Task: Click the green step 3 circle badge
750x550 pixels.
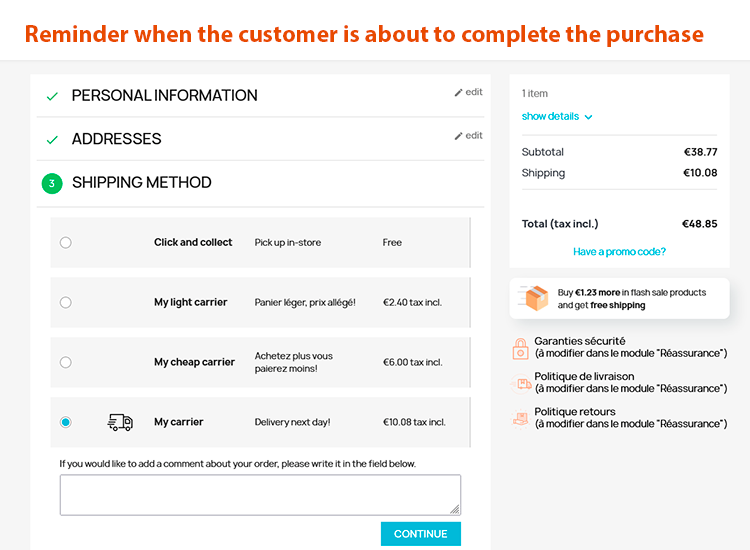Action: pyautogui.click(x=52, y=183)
